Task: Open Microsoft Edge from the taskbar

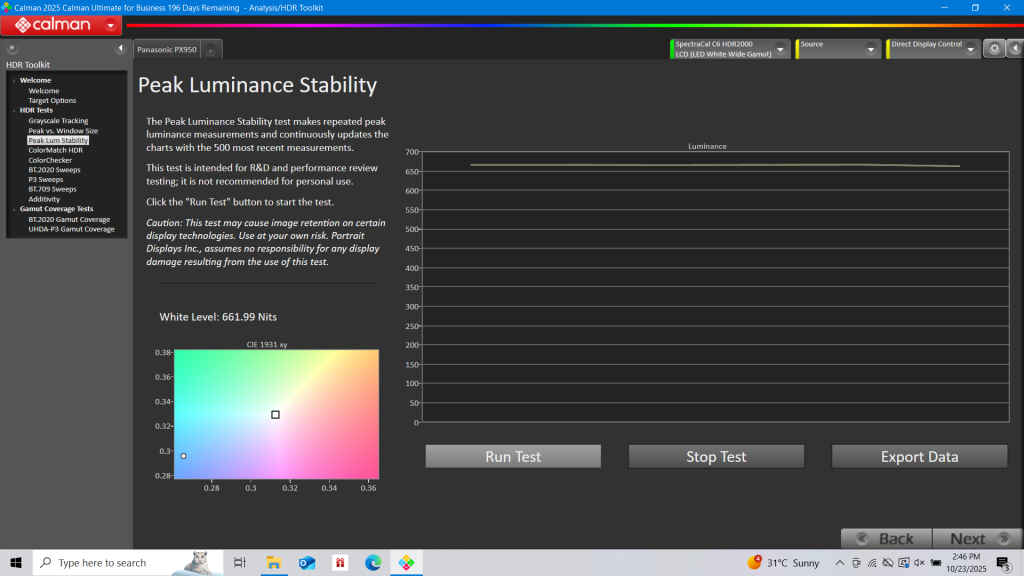Action: tap(373, 563)
